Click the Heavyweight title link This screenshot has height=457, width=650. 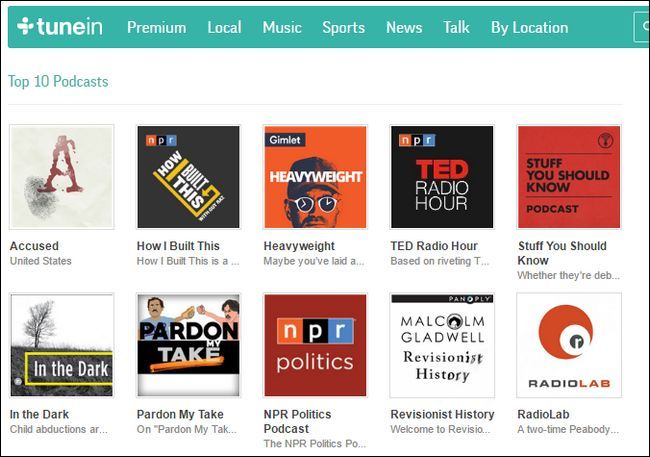(299, 246)
